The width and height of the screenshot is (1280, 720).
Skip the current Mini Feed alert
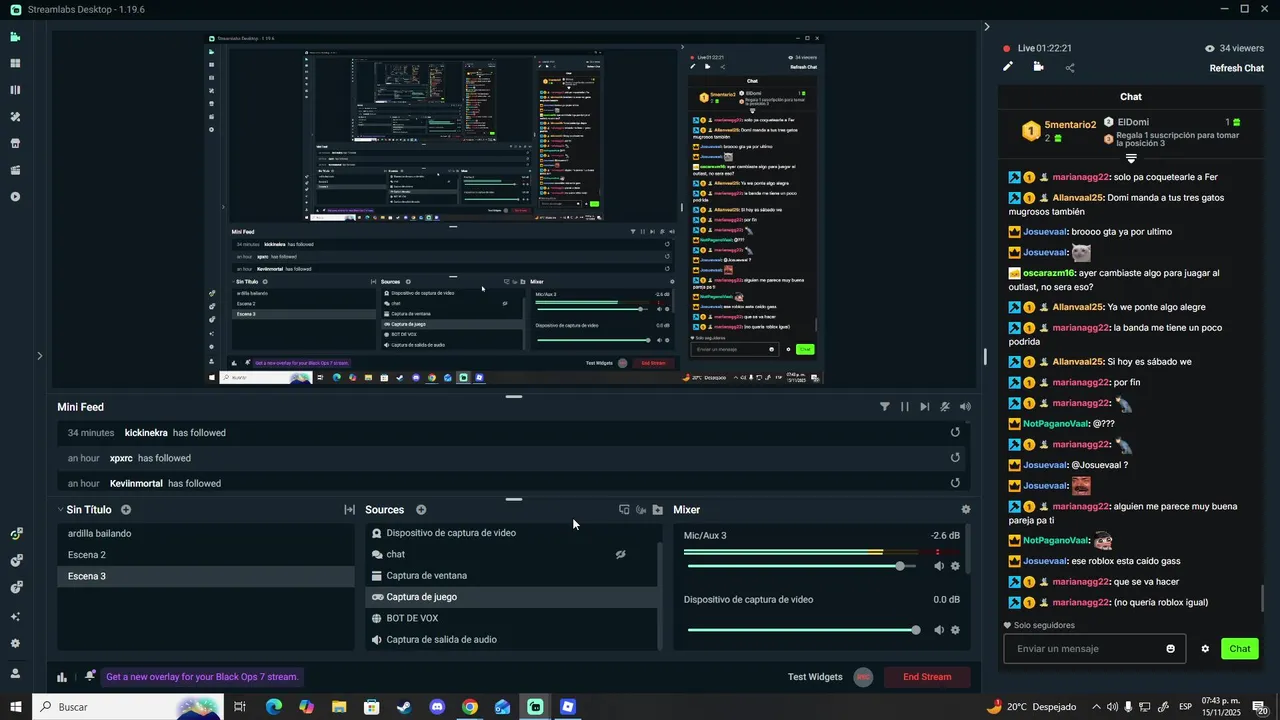[x=925, y=407]
